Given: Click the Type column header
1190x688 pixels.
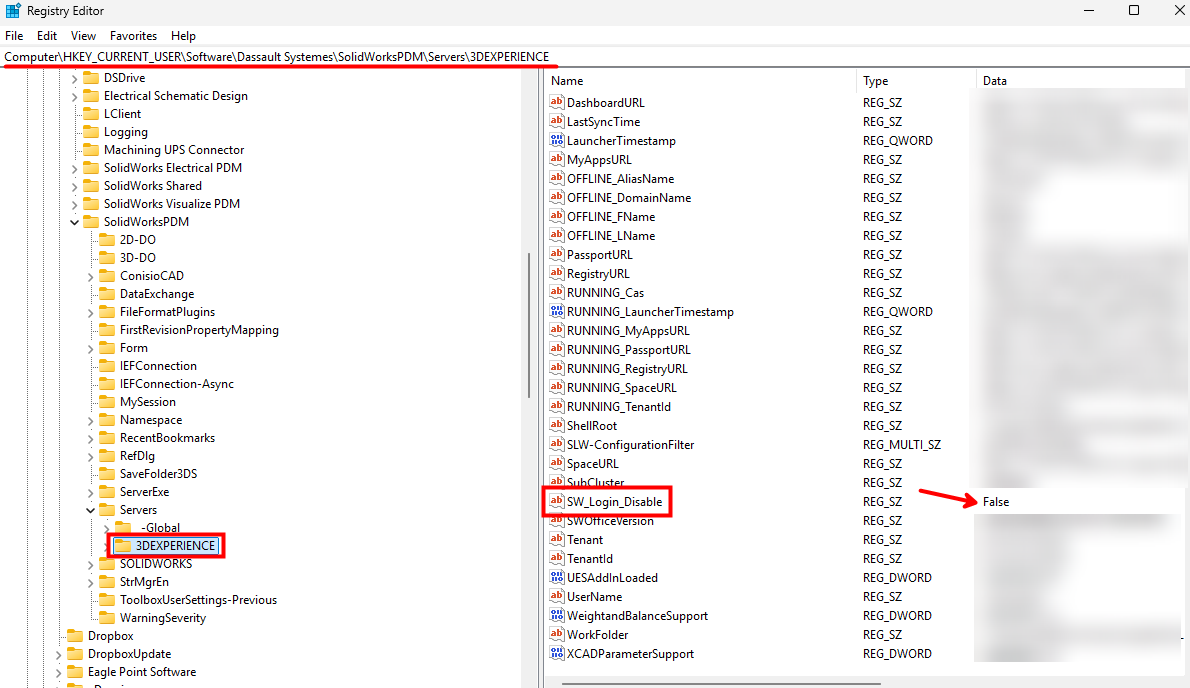Looking at the screenshot, I should [875, 80].
